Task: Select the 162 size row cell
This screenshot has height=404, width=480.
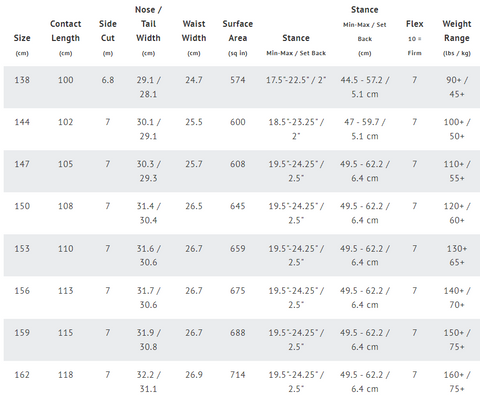Action: point(22,375)
